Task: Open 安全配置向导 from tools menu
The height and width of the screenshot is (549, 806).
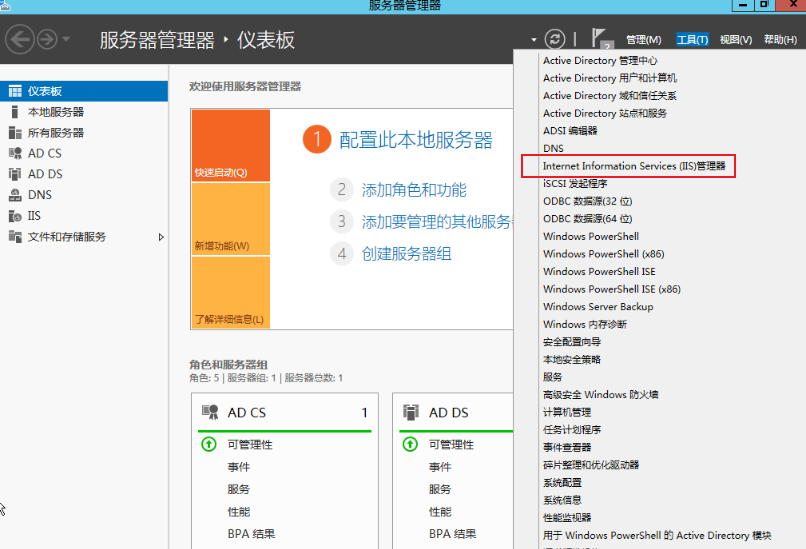Action: [572, 342]
